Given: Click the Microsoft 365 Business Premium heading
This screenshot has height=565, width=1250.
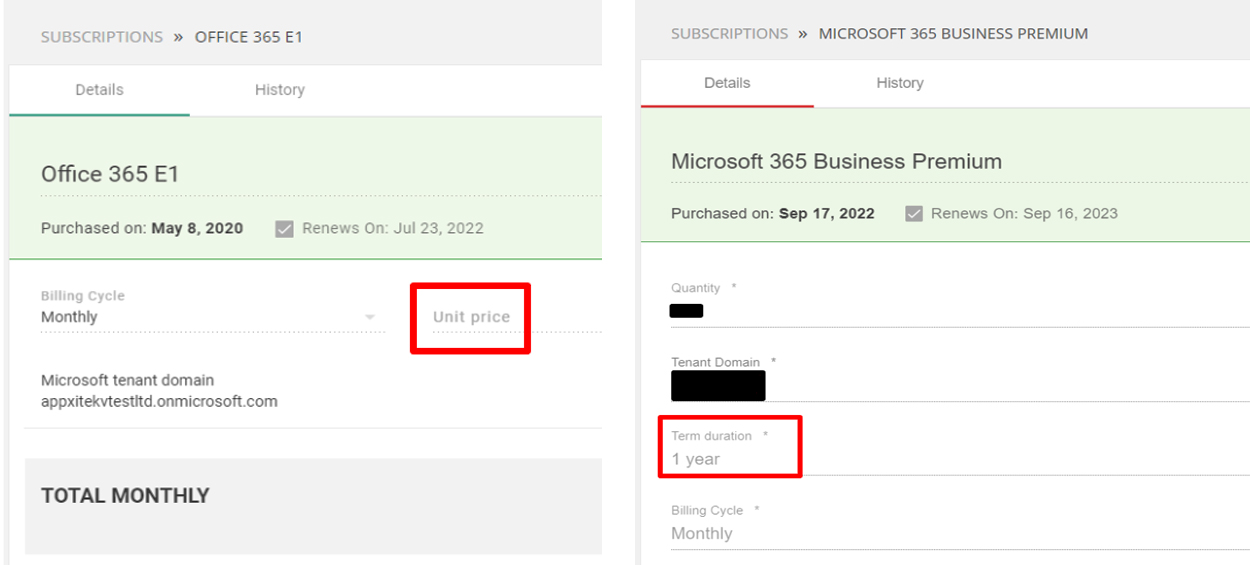Looking at the screenshot, I should [x=836, y=162].
